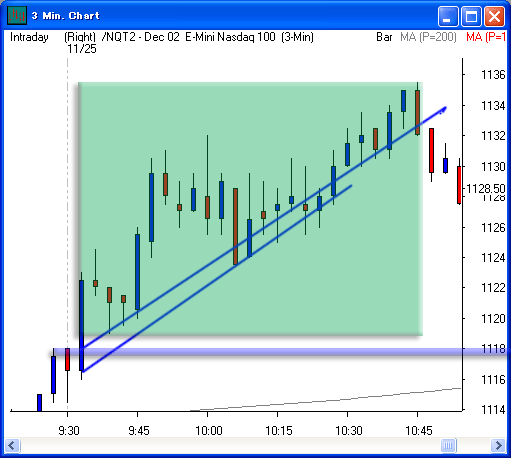
Task: Select the Intraday label in header
Action: point(29,37)
